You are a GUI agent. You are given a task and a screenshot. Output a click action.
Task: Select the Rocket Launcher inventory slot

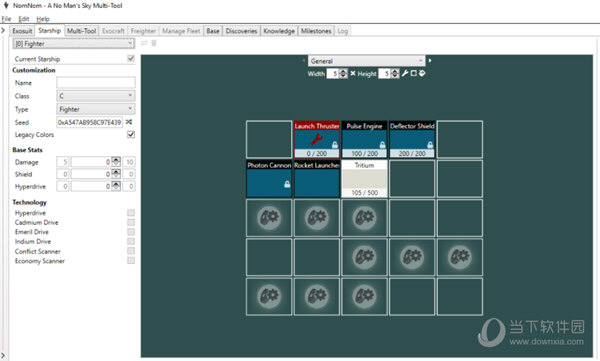point(317,179)
